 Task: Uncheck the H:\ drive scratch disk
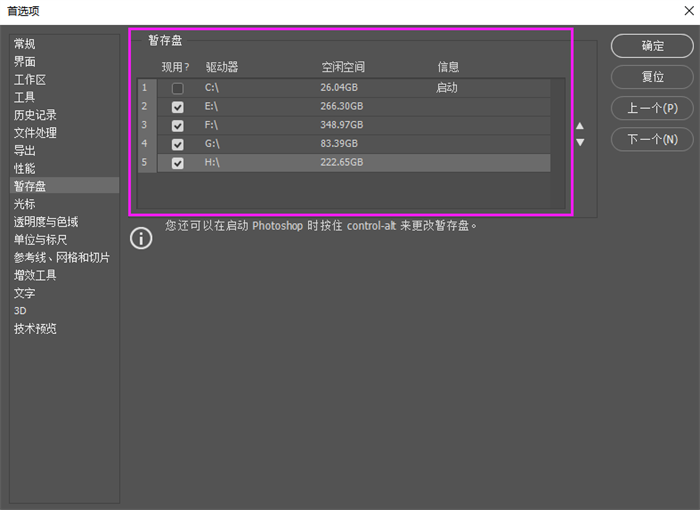(178, 163)
